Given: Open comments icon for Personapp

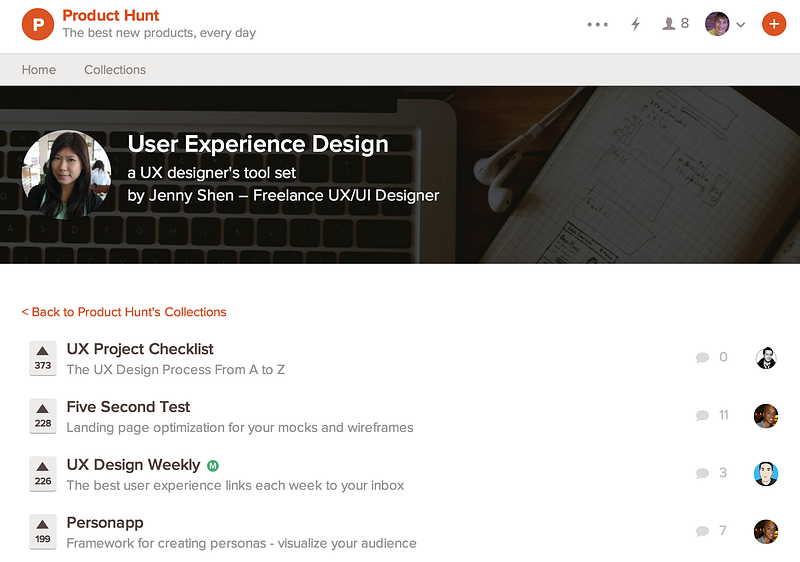Looking at the screenshot, I should 703,531.
